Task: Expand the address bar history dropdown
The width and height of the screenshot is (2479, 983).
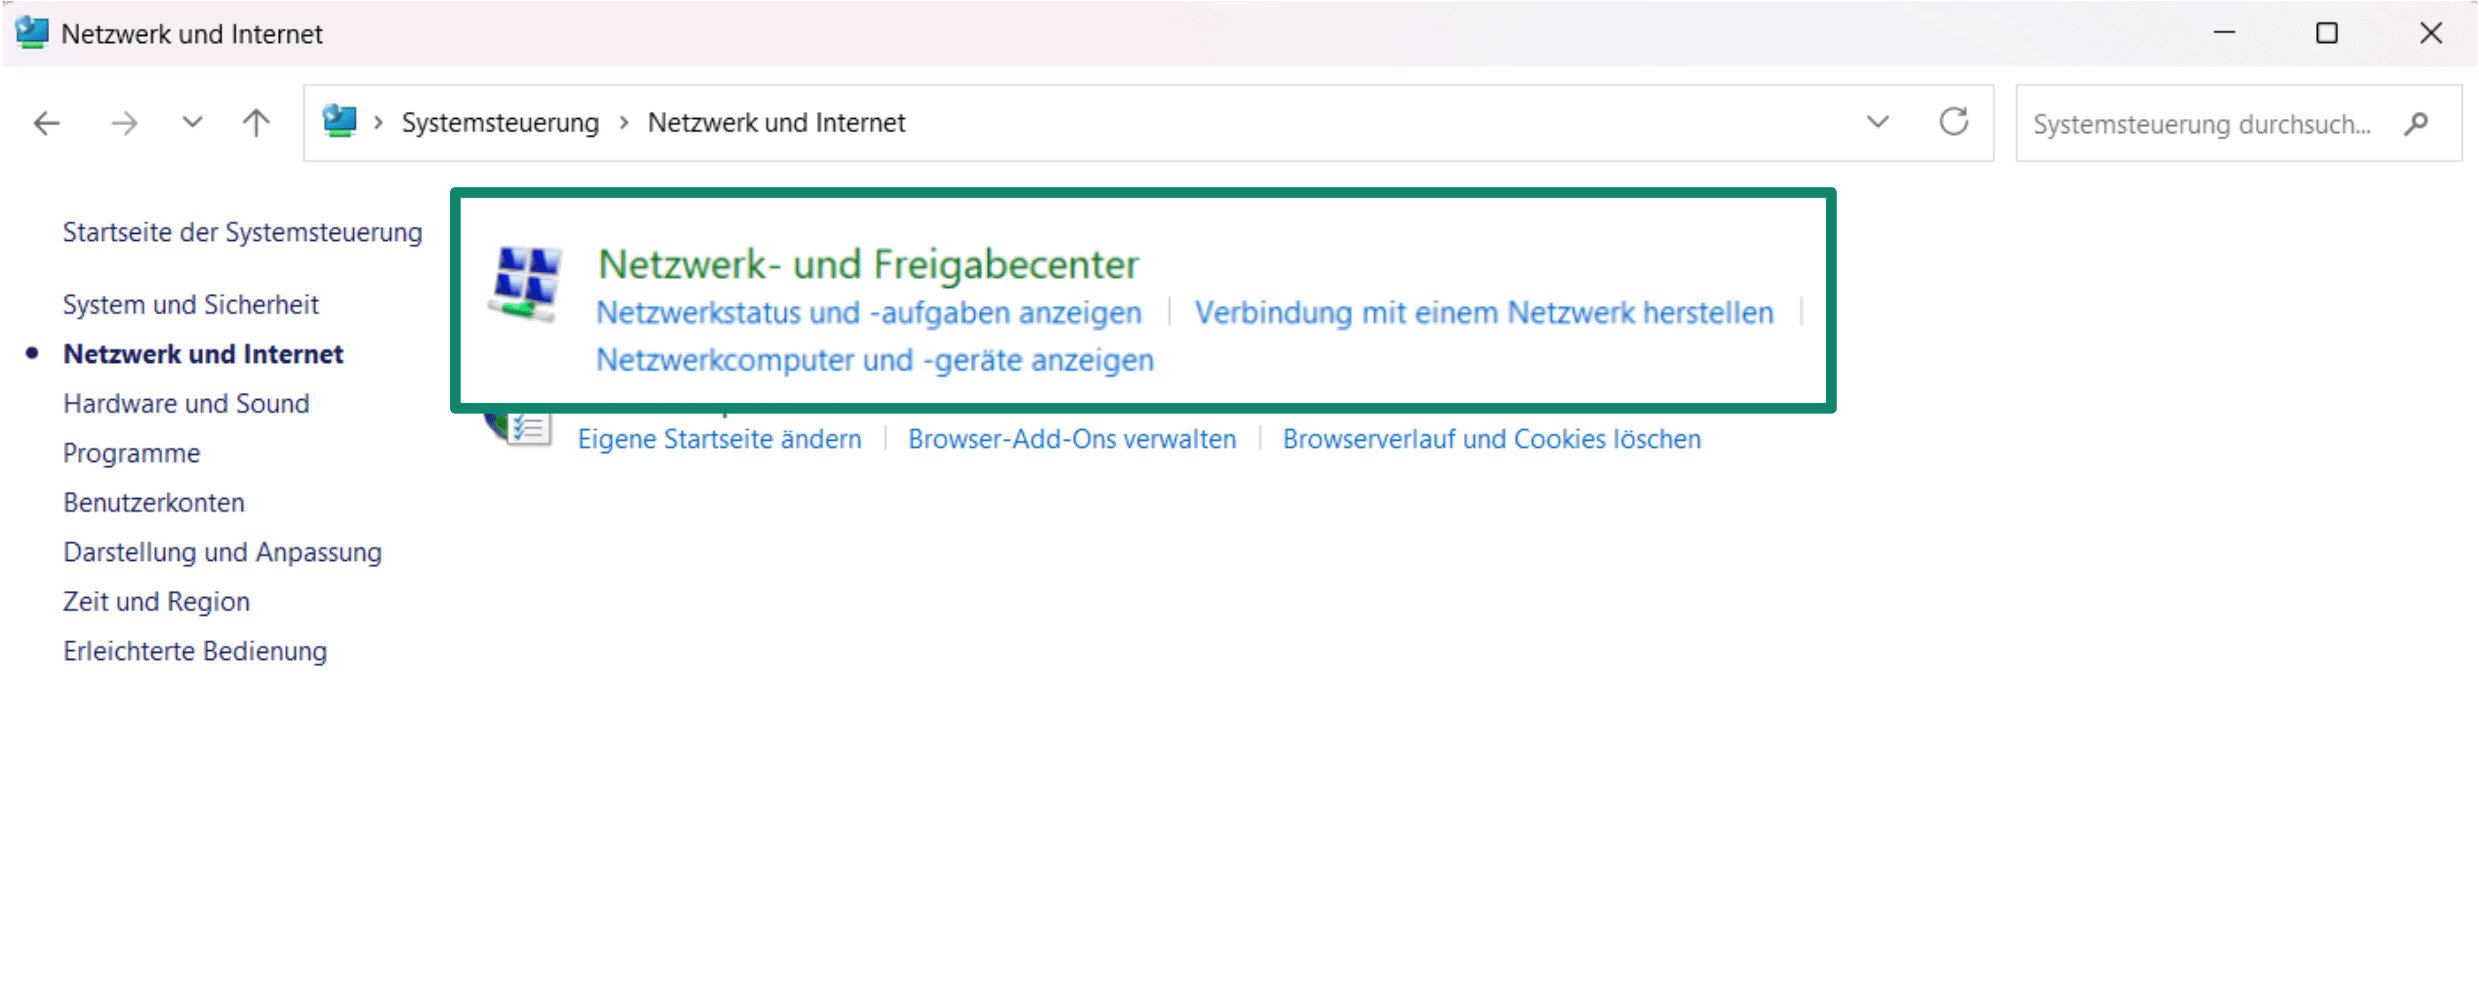Action: 1877,122
